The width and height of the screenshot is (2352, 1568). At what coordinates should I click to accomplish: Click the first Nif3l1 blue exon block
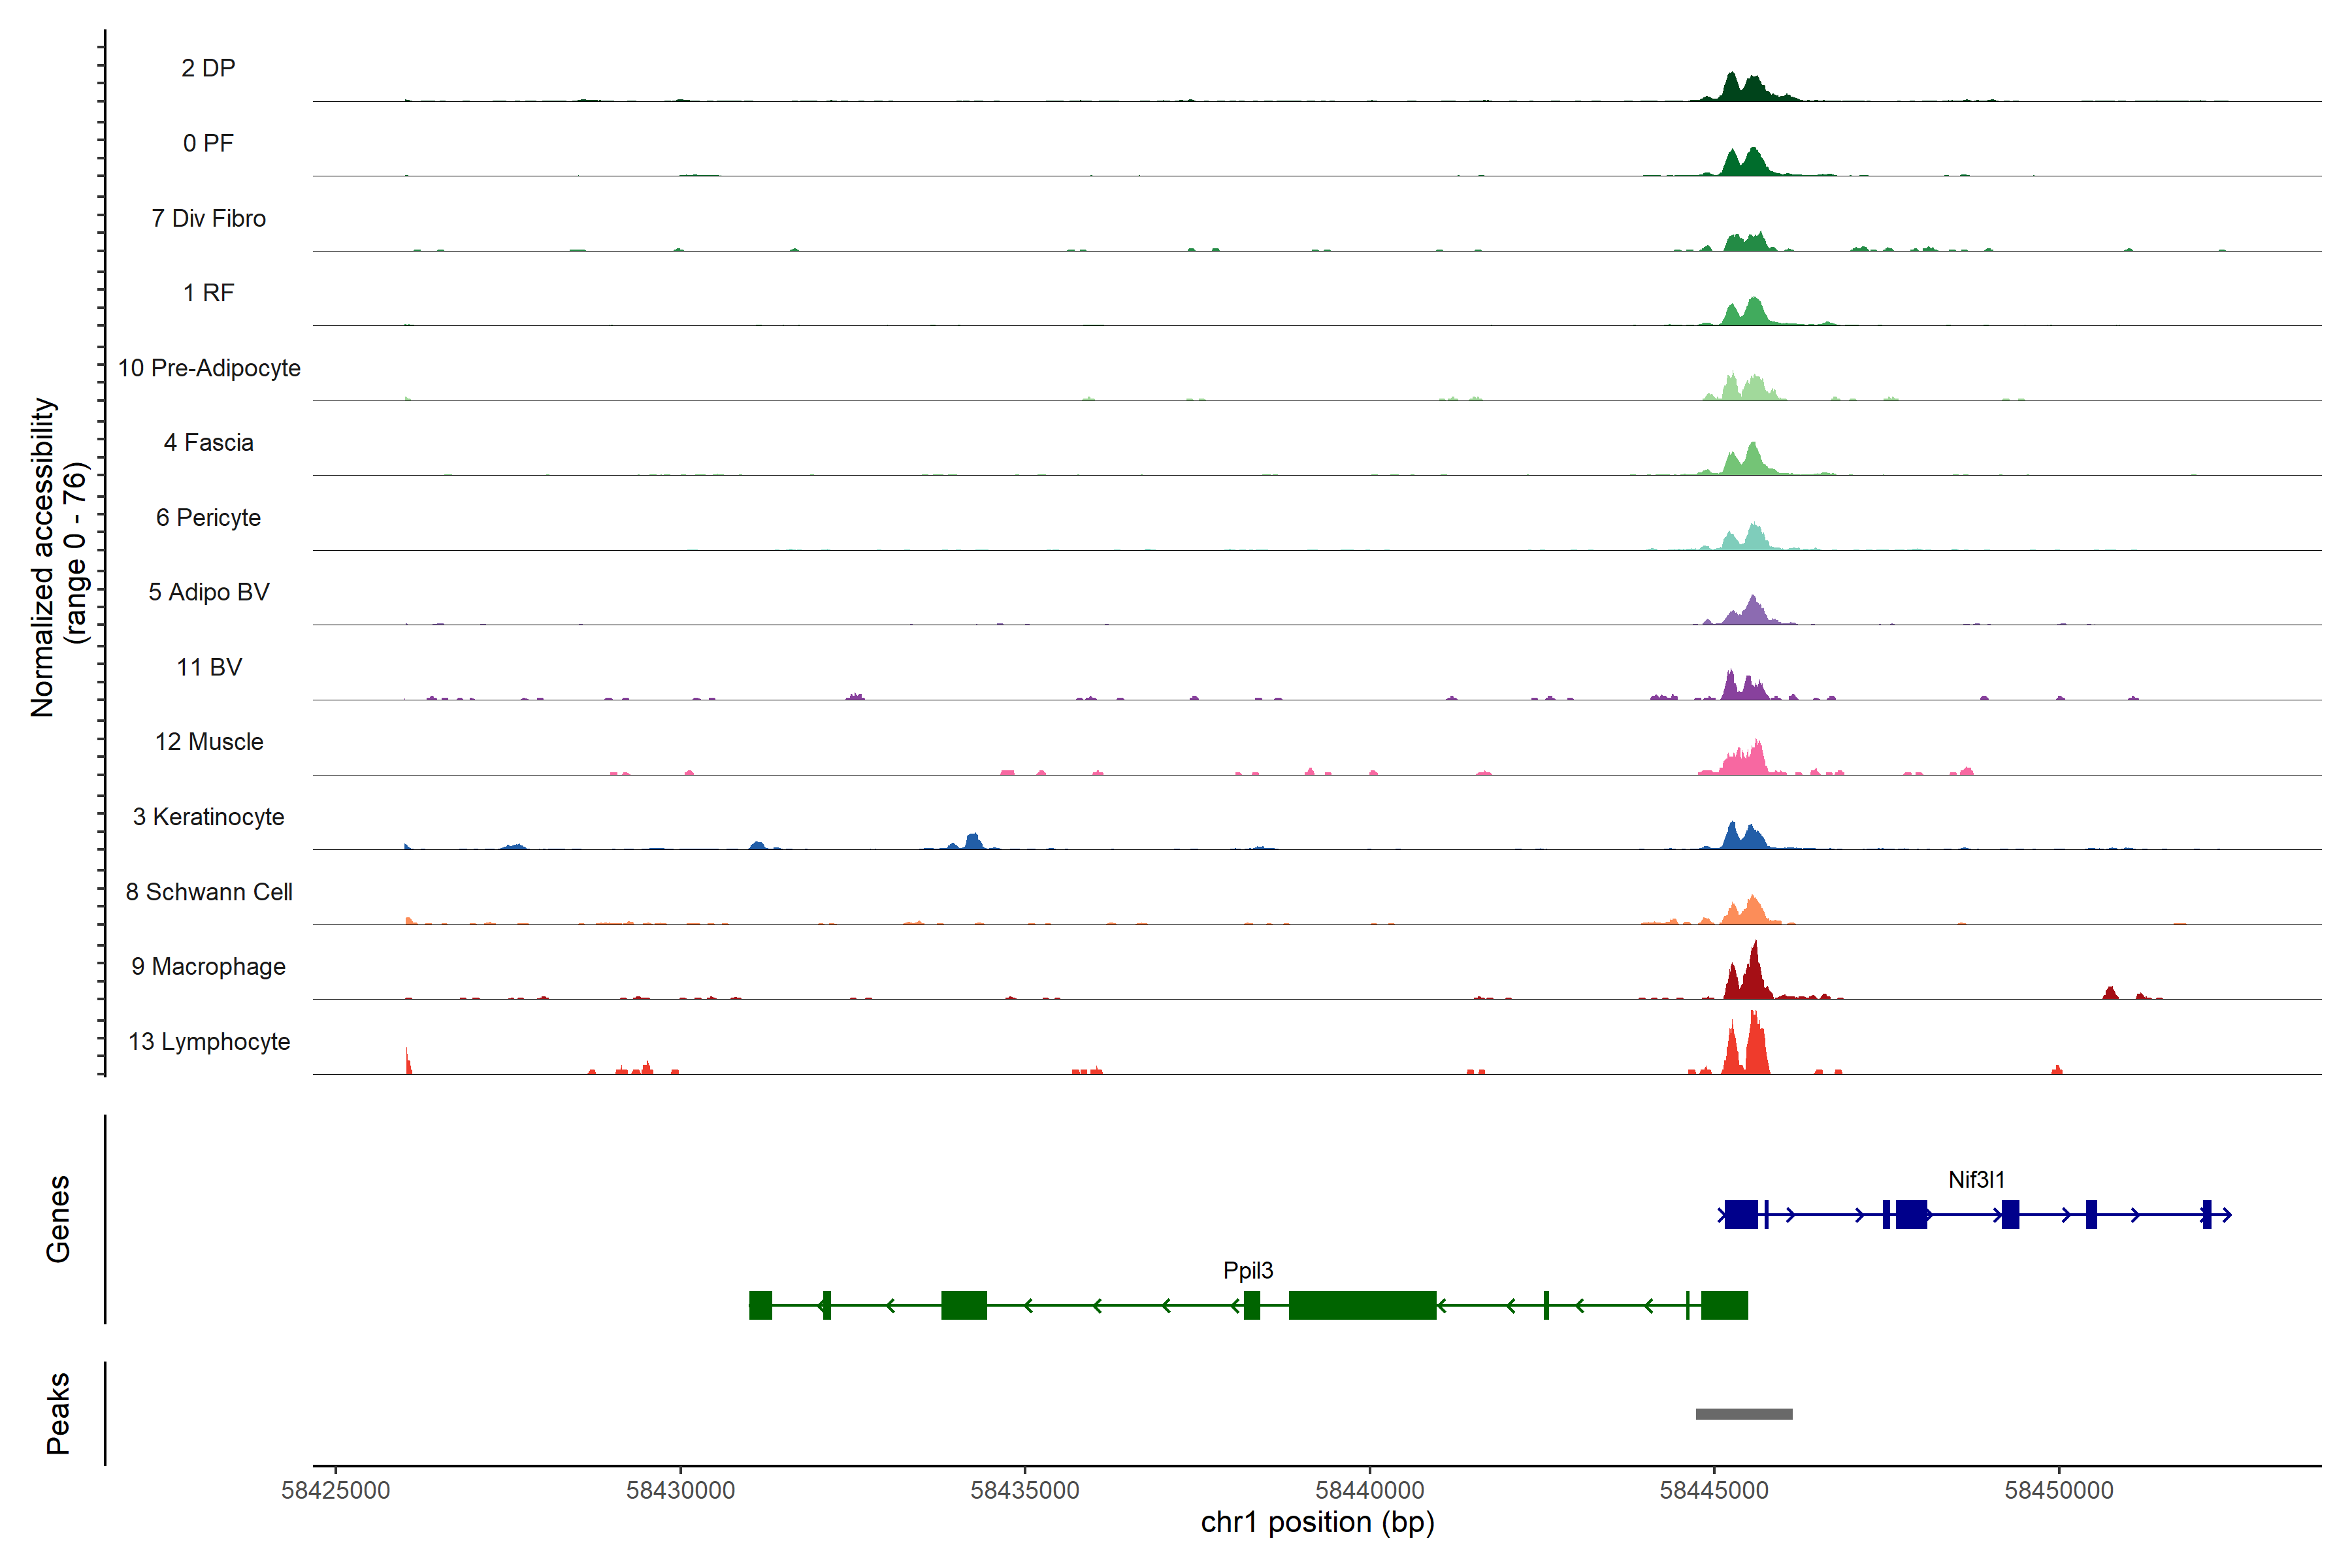click(1741, 1215)
